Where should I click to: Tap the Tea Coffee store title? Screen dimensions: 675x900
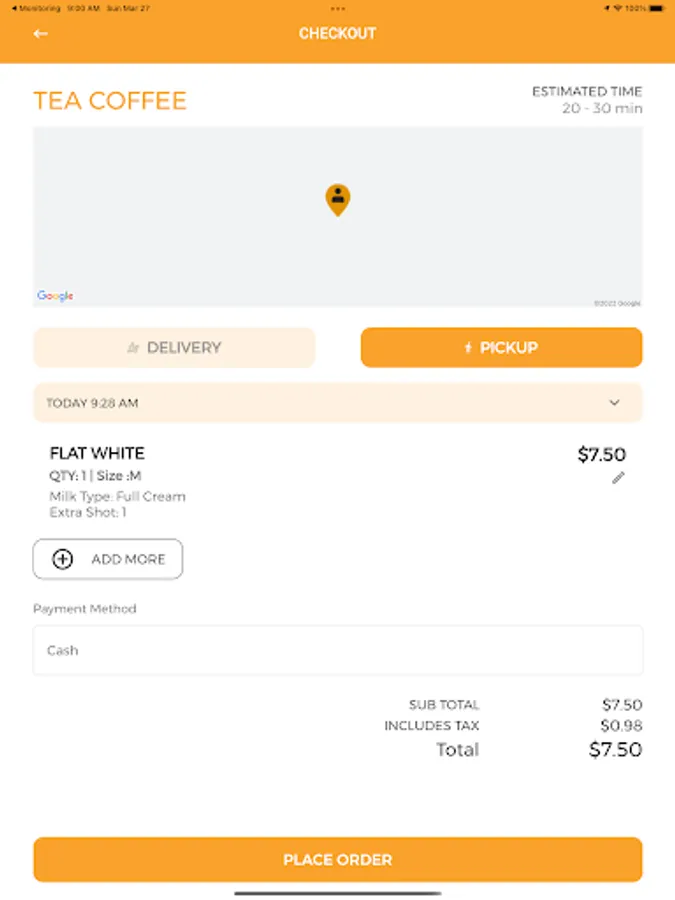(x=110, y=101)
